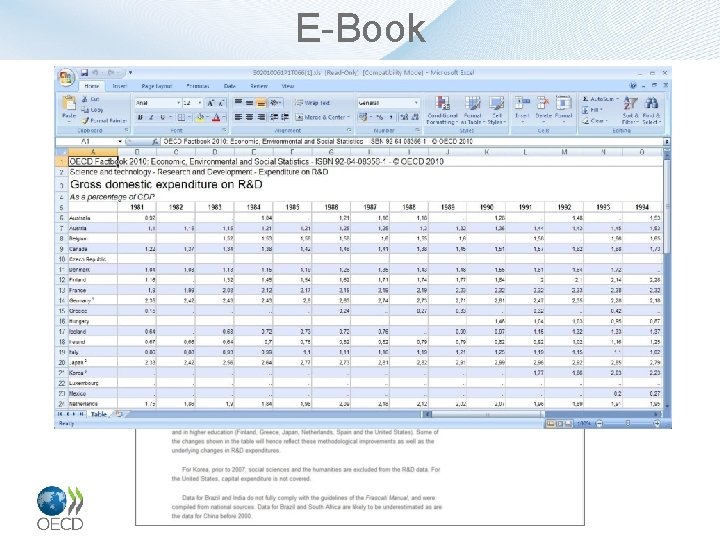
Task: Open Customize Quick Access Toolbar dropdown
Action: pos(130,73)
